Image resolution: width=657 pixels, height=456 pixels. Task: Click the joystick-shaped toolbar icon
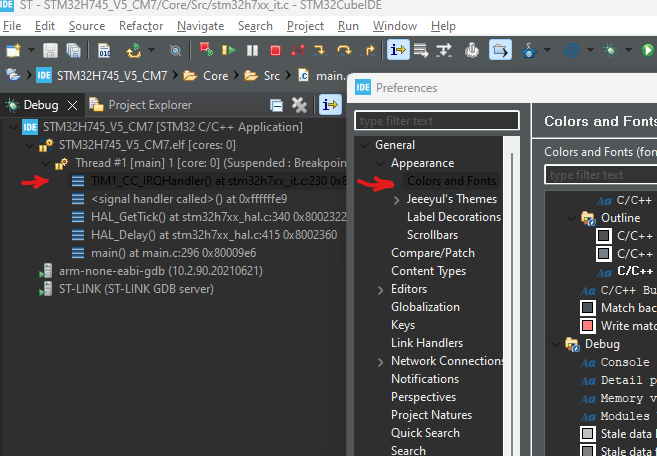tap(472, 50)
